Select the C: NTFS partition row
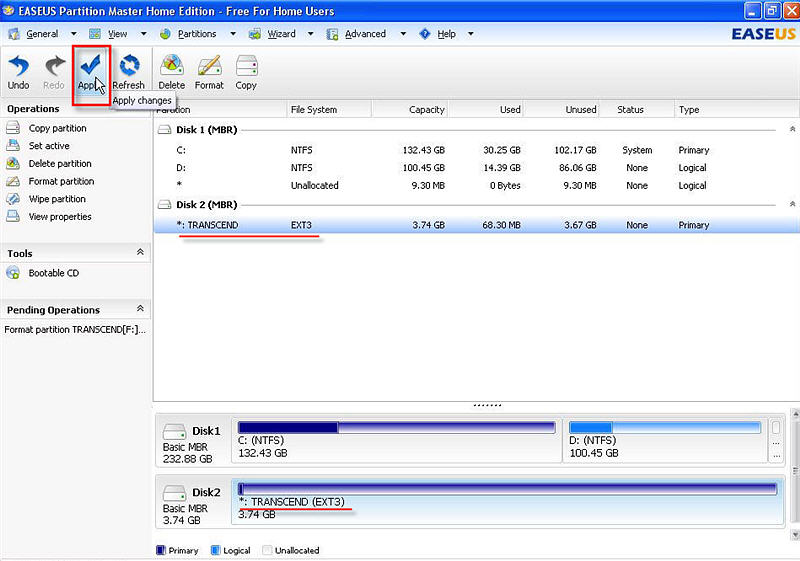Image resolution: width=800 pixels, height=561 pixels. pos(476,150)
